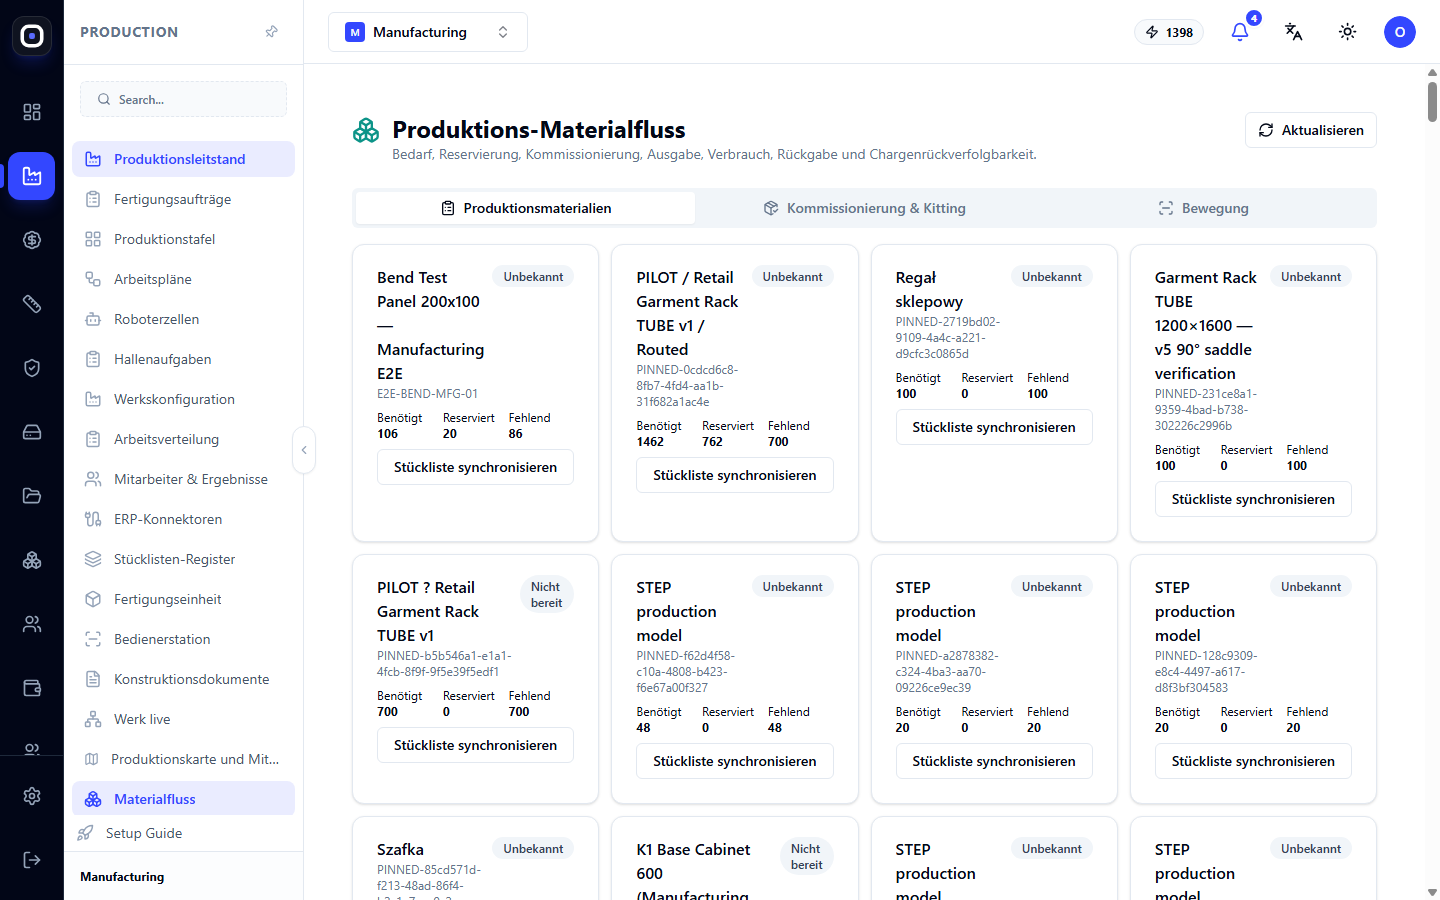Viewport: 1440px width, 900px height.
Task: Open notifications bell with badge 4
Action: 1240,32
